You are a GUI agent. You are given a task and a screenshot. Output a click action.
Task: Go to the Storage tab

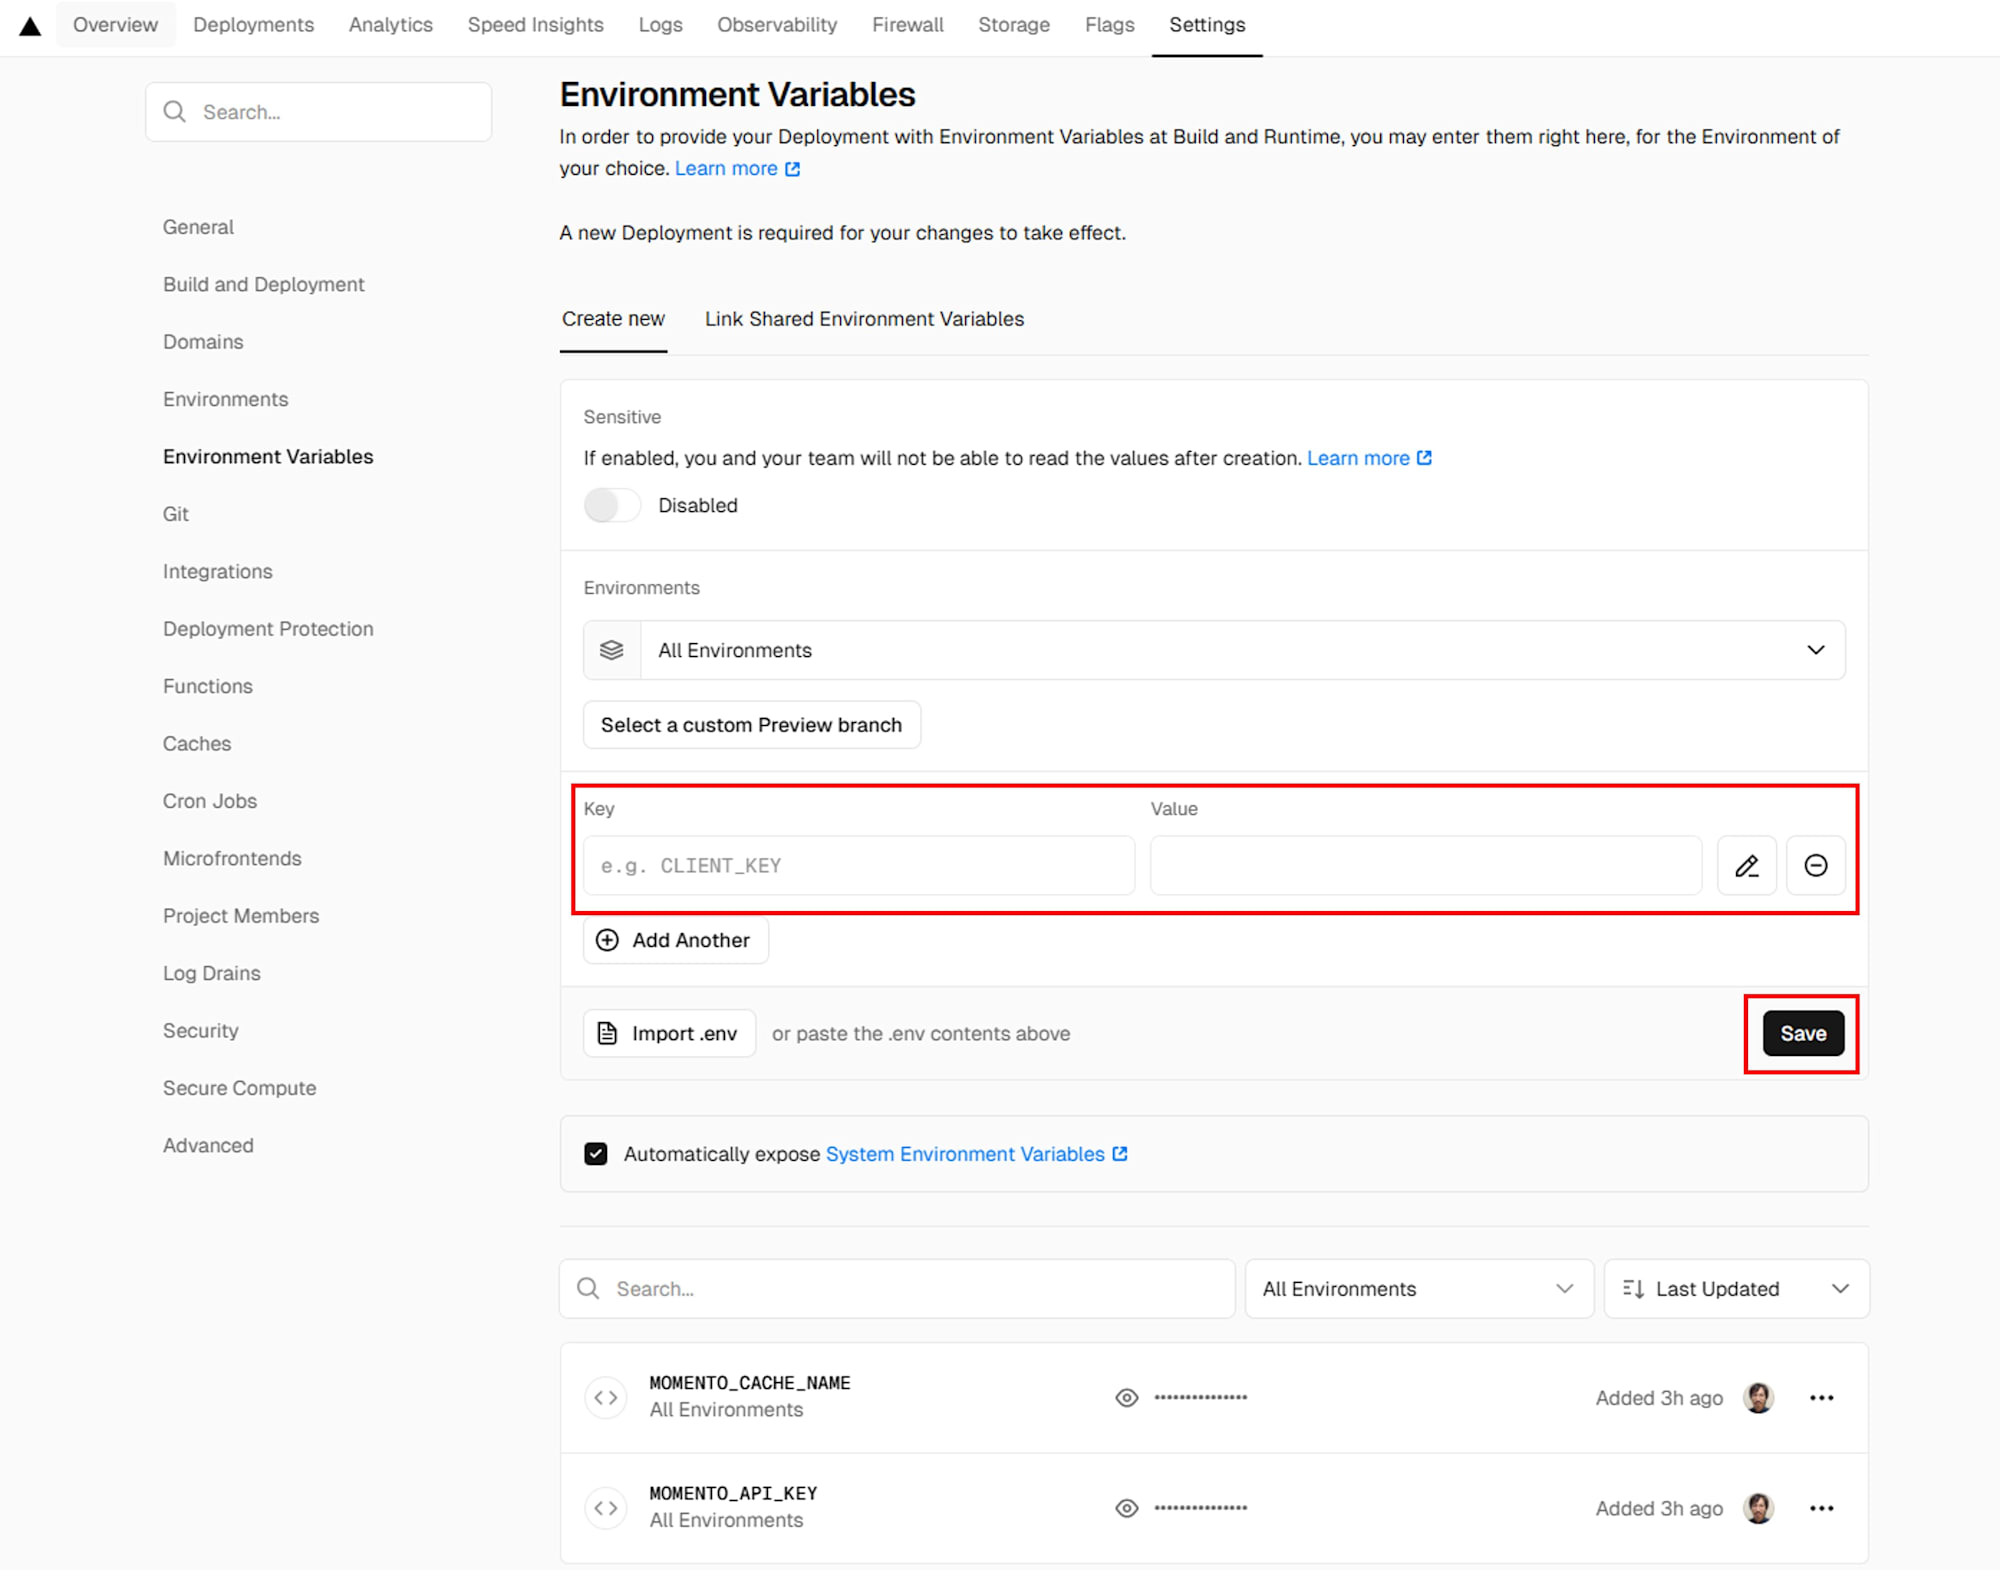(x=1014, y=25)
